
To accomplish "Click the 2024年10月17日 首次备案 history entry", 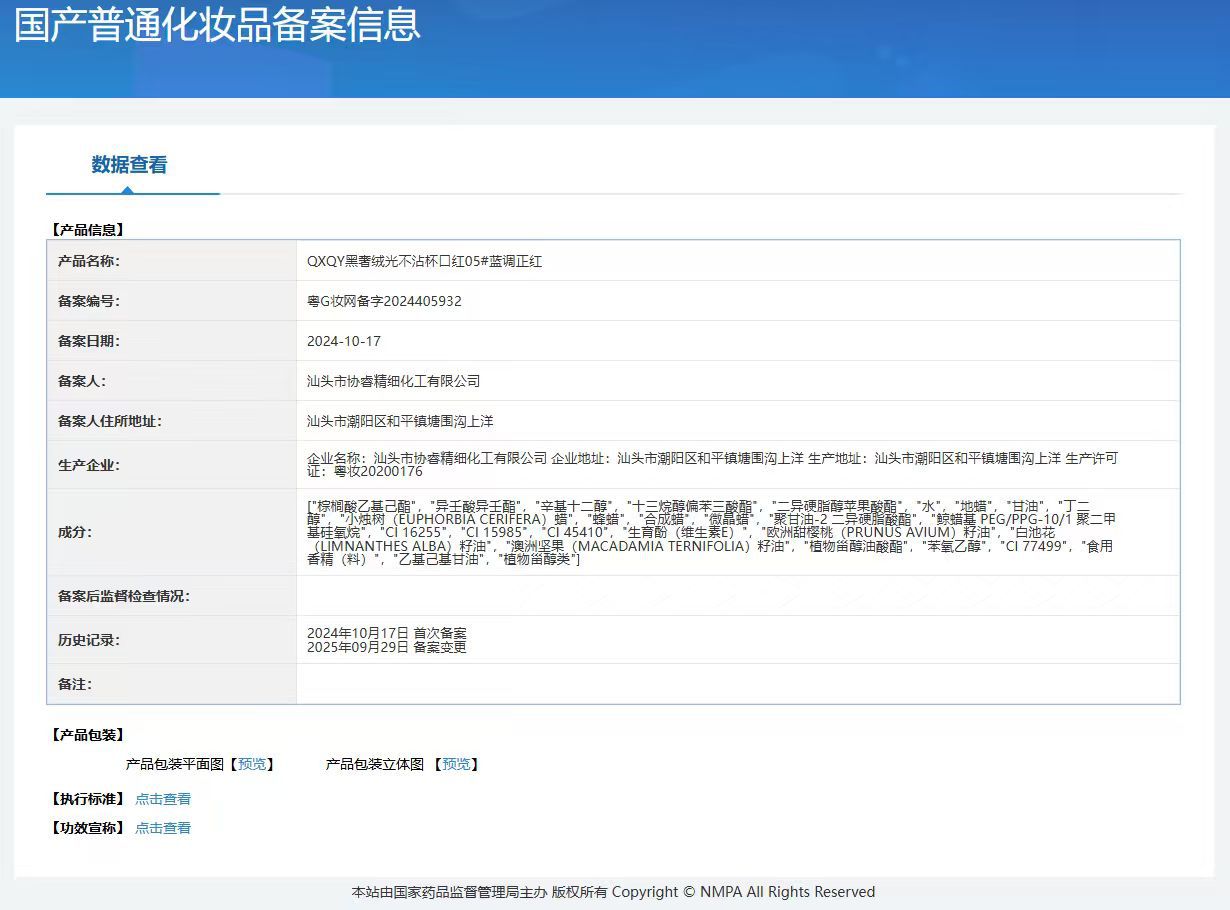I will 387,633.
